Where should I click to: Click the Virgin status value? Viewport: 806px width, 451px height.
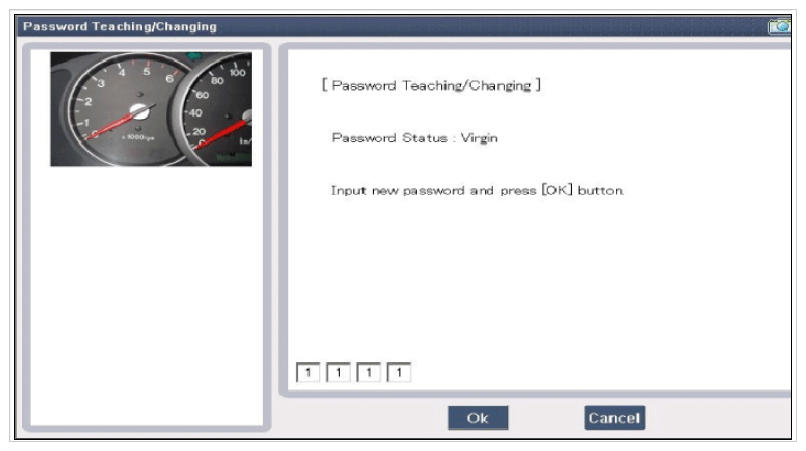pos(479,138)
